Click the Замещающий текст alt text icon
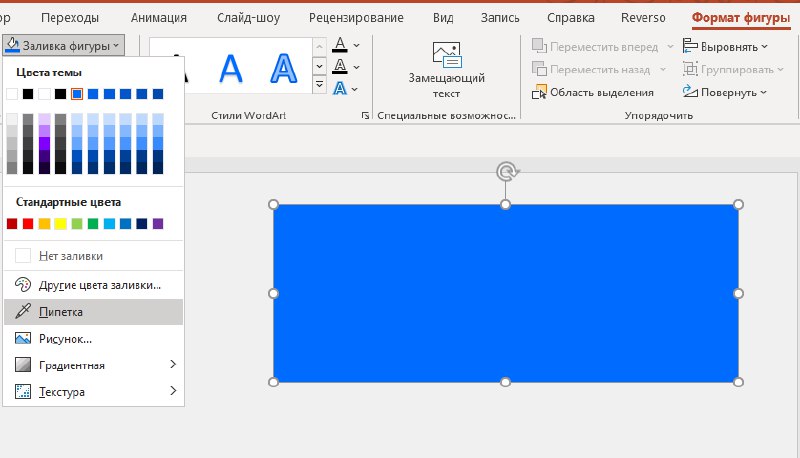The width and height of the screenshot is (800, 458). 446,55
